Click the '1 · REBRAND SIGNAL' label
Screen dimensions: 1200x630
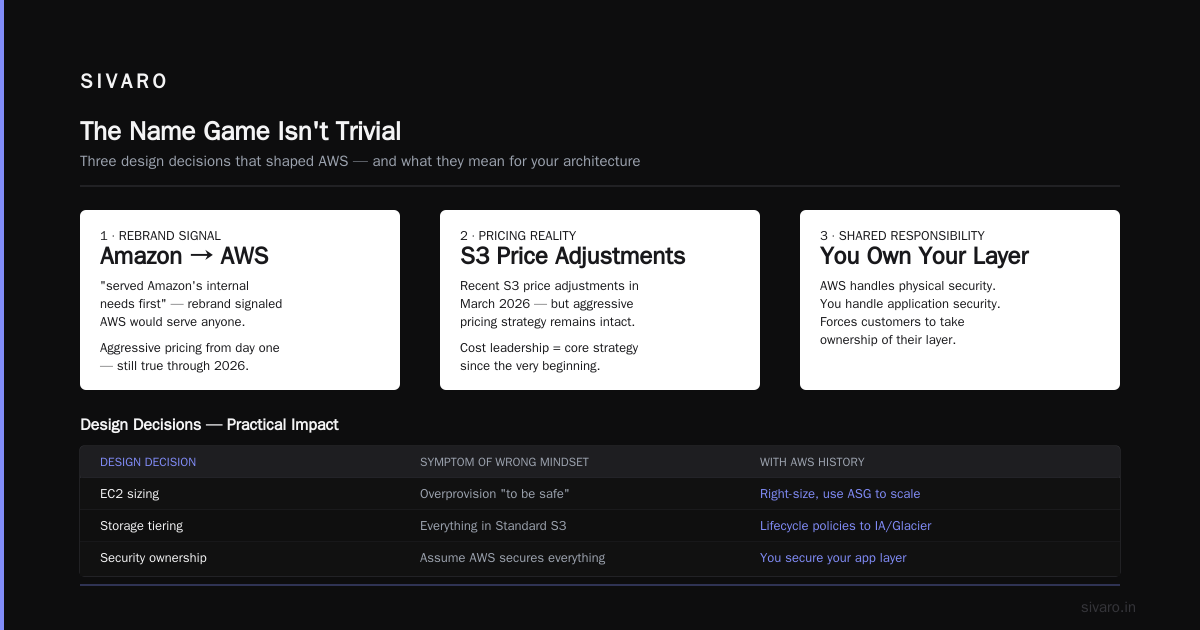pyautogui.click(x=160, y=236)
